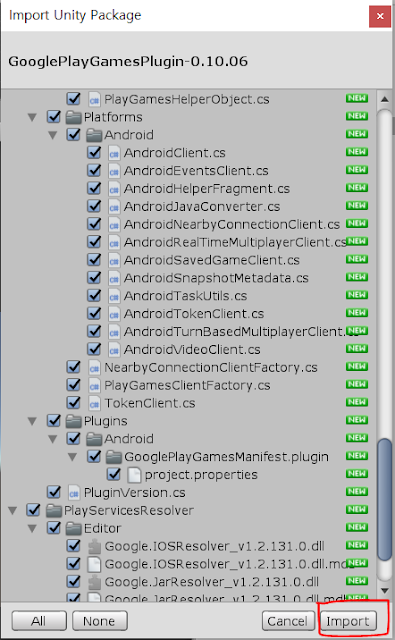Uncheck TokenClient.cs checkbox
Screen dimensions: 395x640
click(x=73, y=403)
